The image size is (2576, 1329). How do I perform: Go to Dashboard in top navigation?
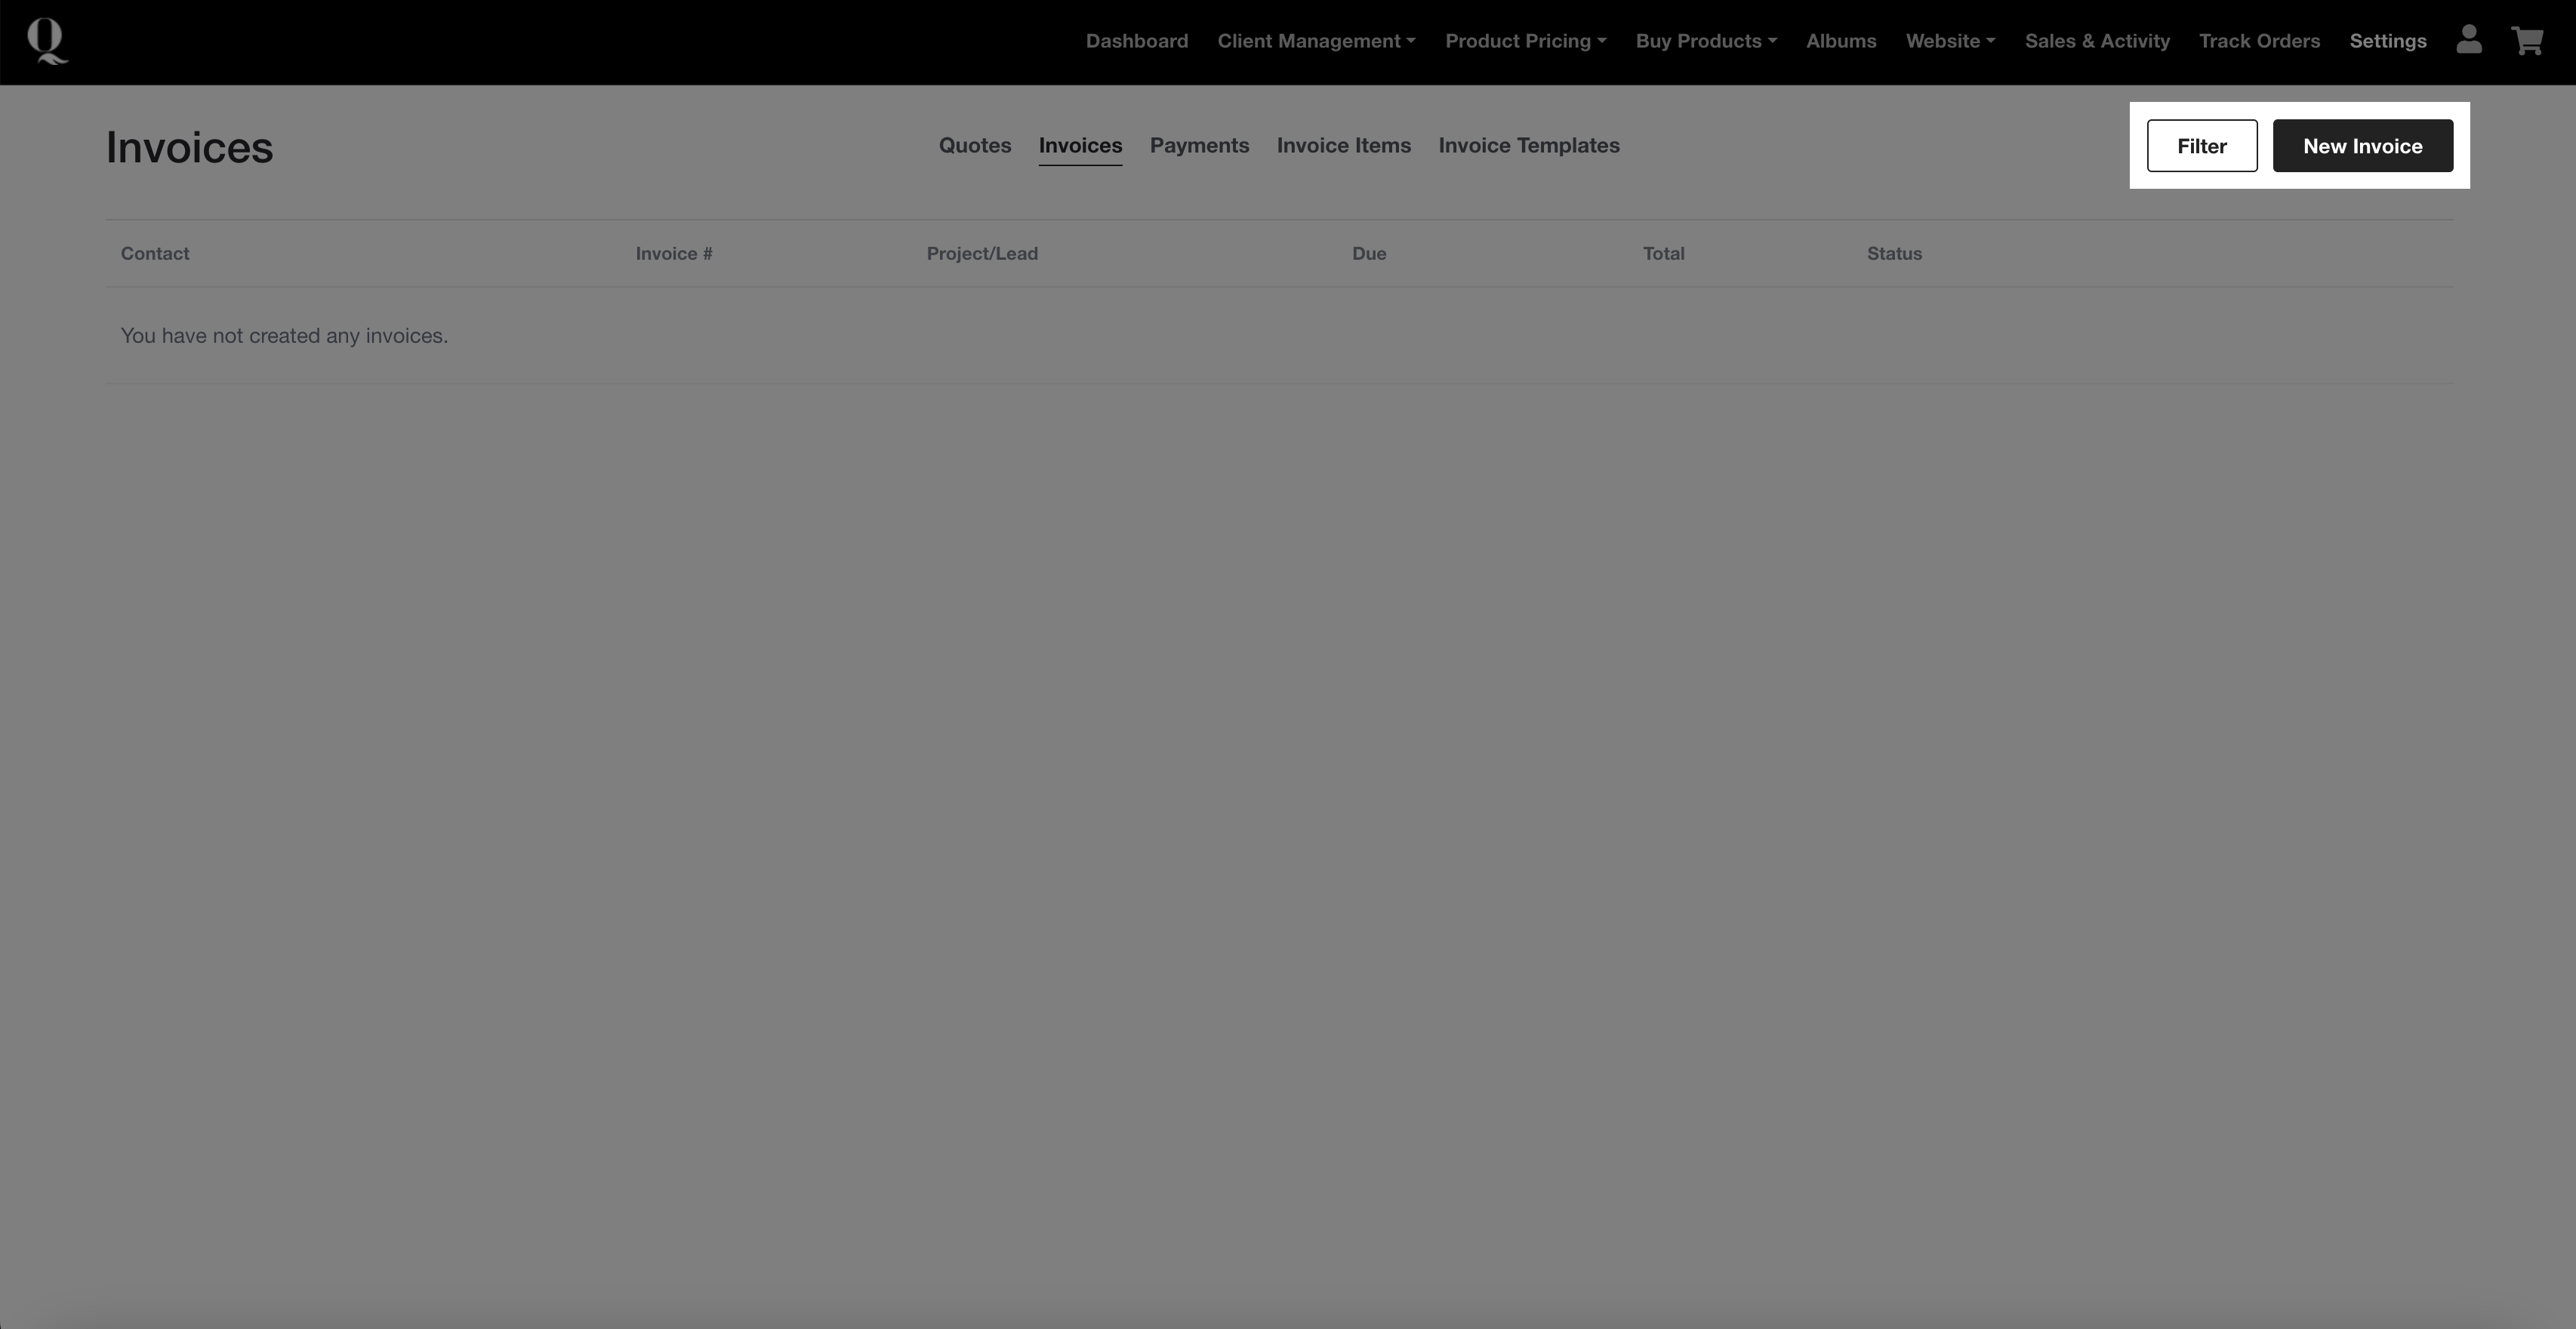[1137, 41]
